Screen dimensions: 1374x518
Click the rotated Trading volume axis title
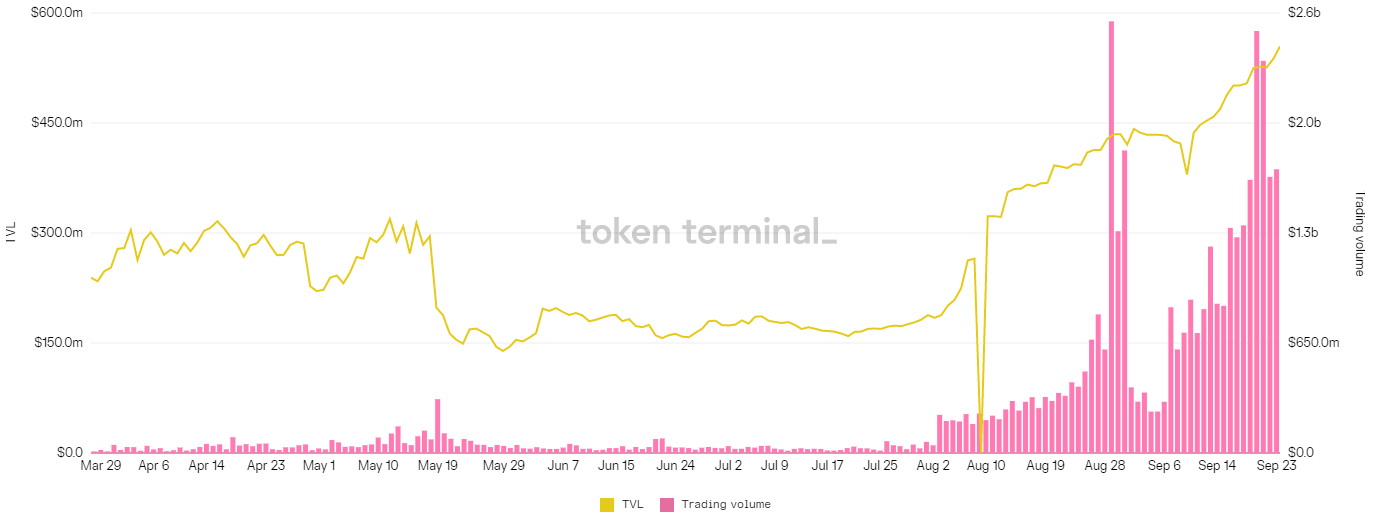[1359, 234]
